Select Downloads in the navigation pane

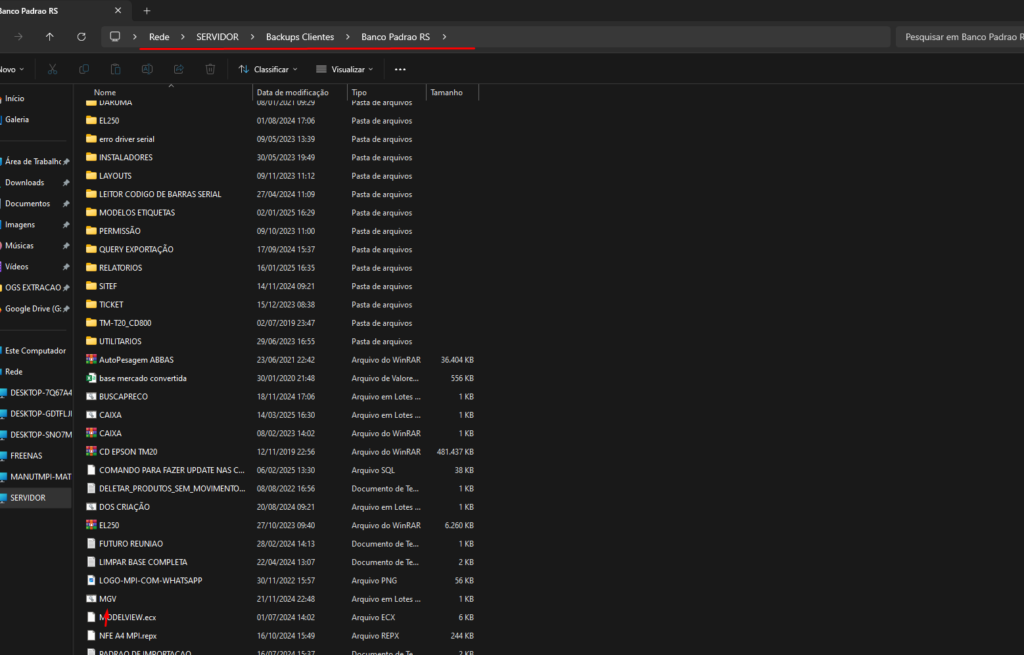coord(25,183)
